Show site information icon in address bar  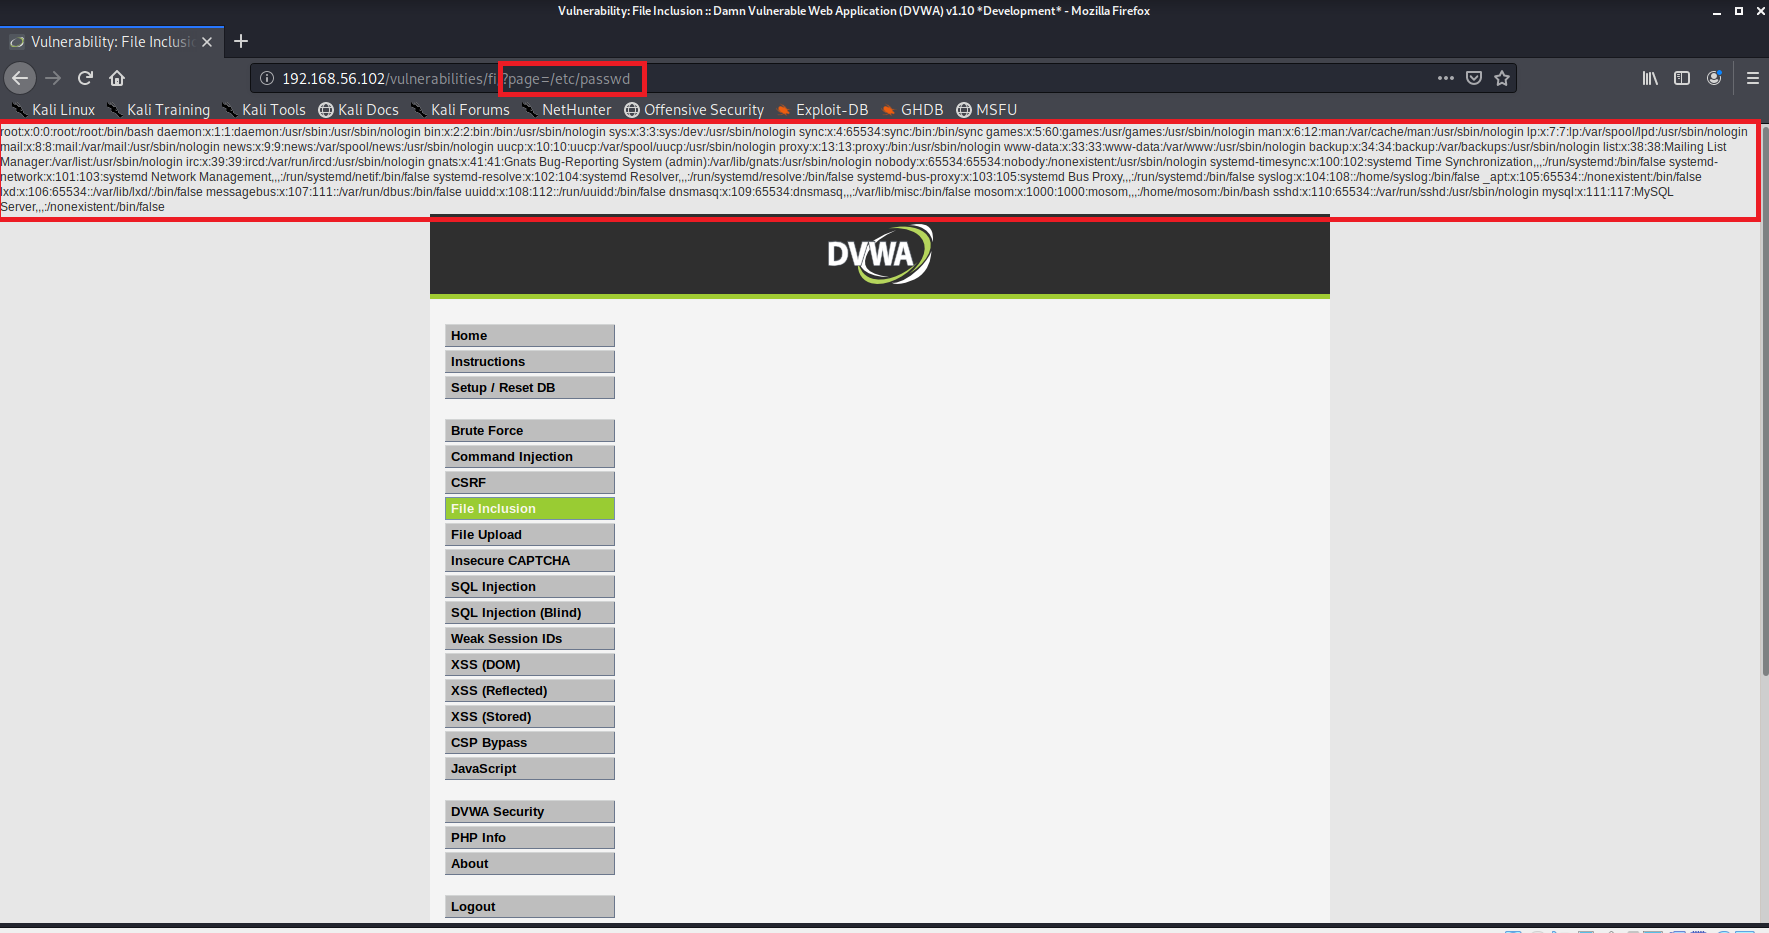[x=267, y=78]
